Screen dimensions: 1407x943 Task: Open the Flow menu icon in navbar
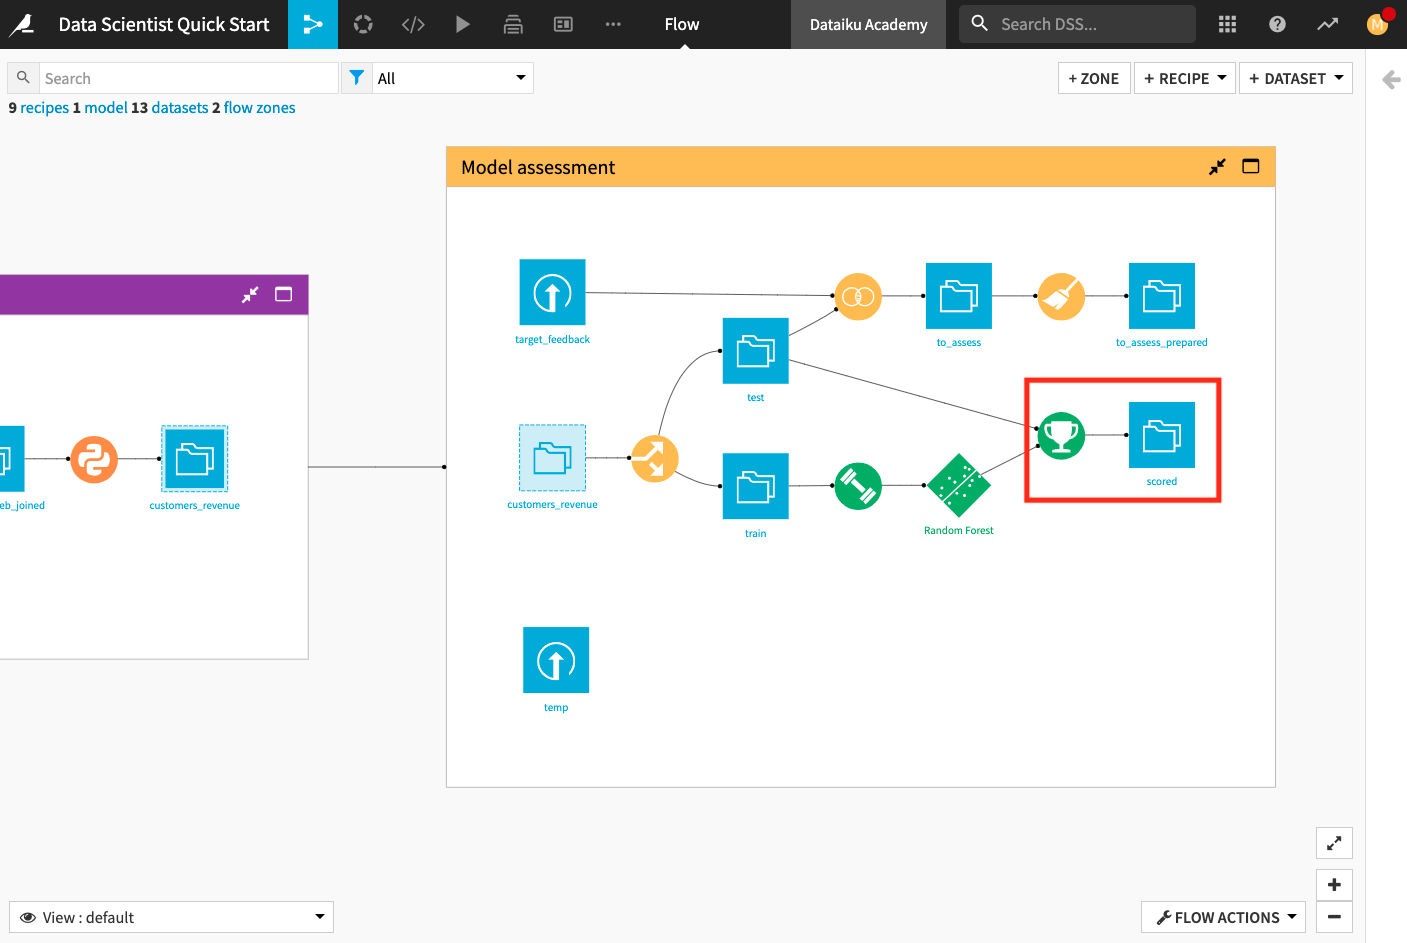tap(313, 24)
